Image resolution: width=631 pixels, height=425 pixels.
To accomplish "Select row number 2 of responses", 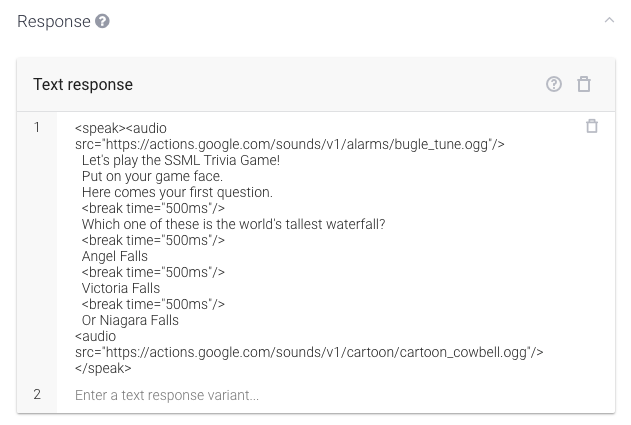I will pyautogui.click(x=37, y=394).
